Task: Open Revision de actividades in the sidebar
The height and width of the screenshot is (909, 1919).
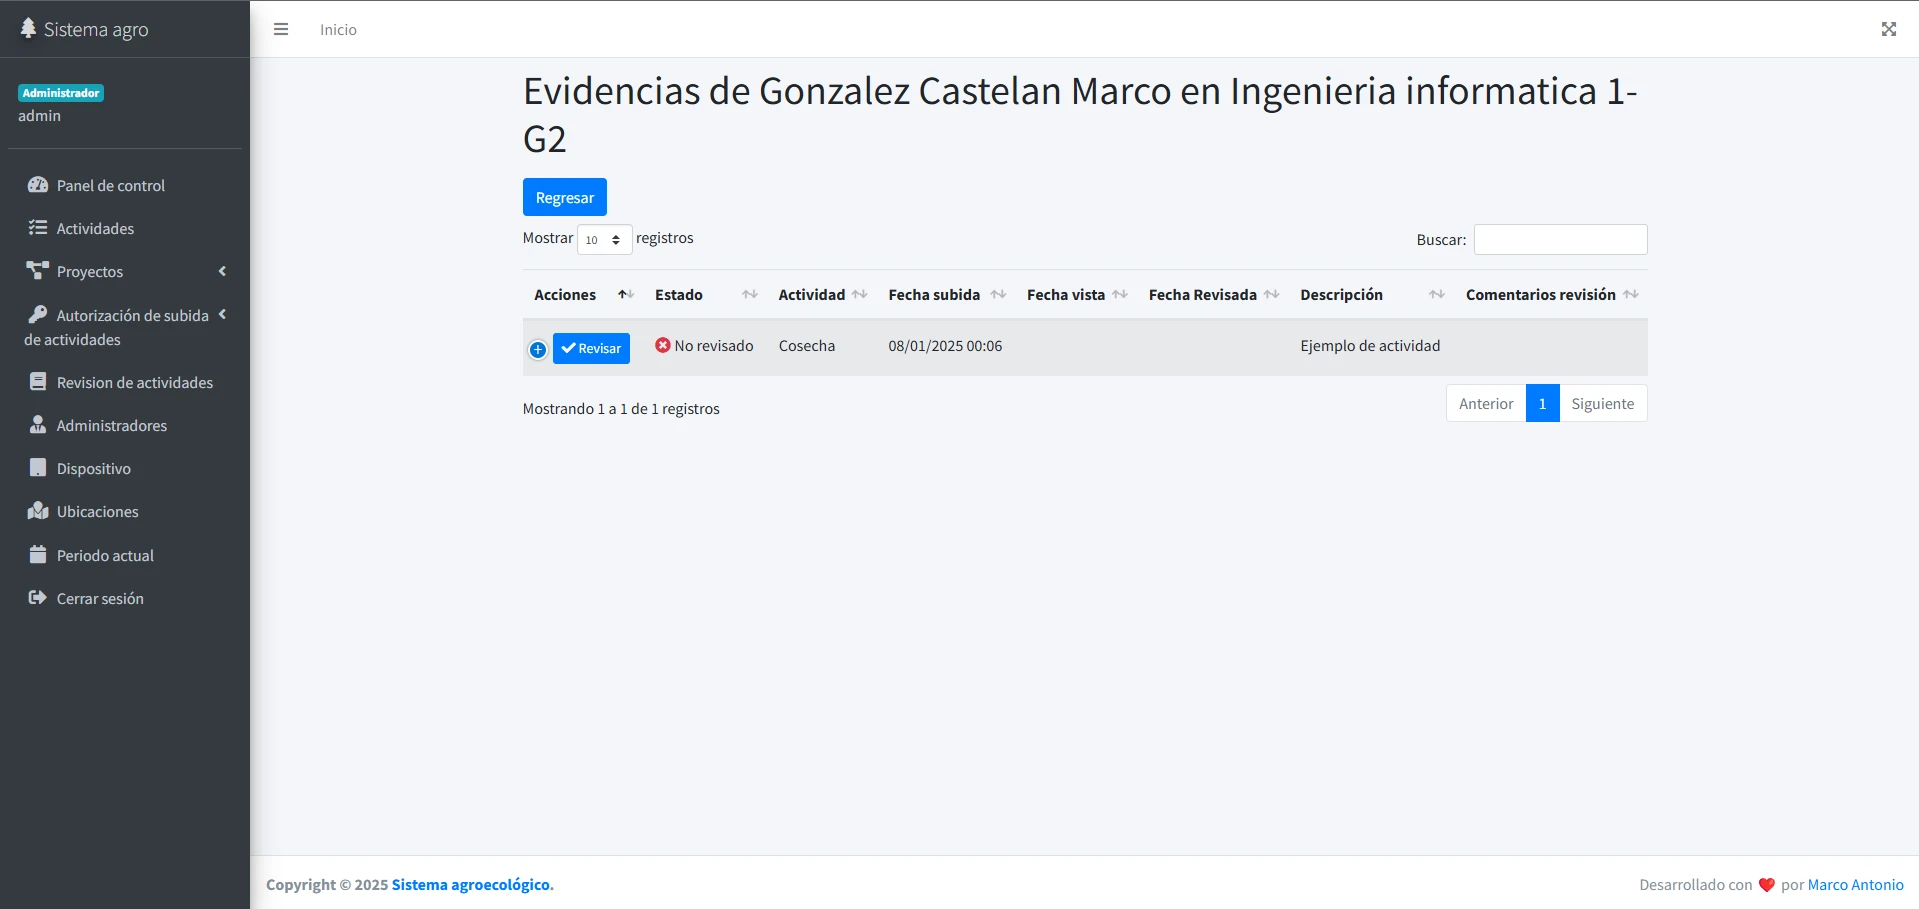Action: (125, 382)
